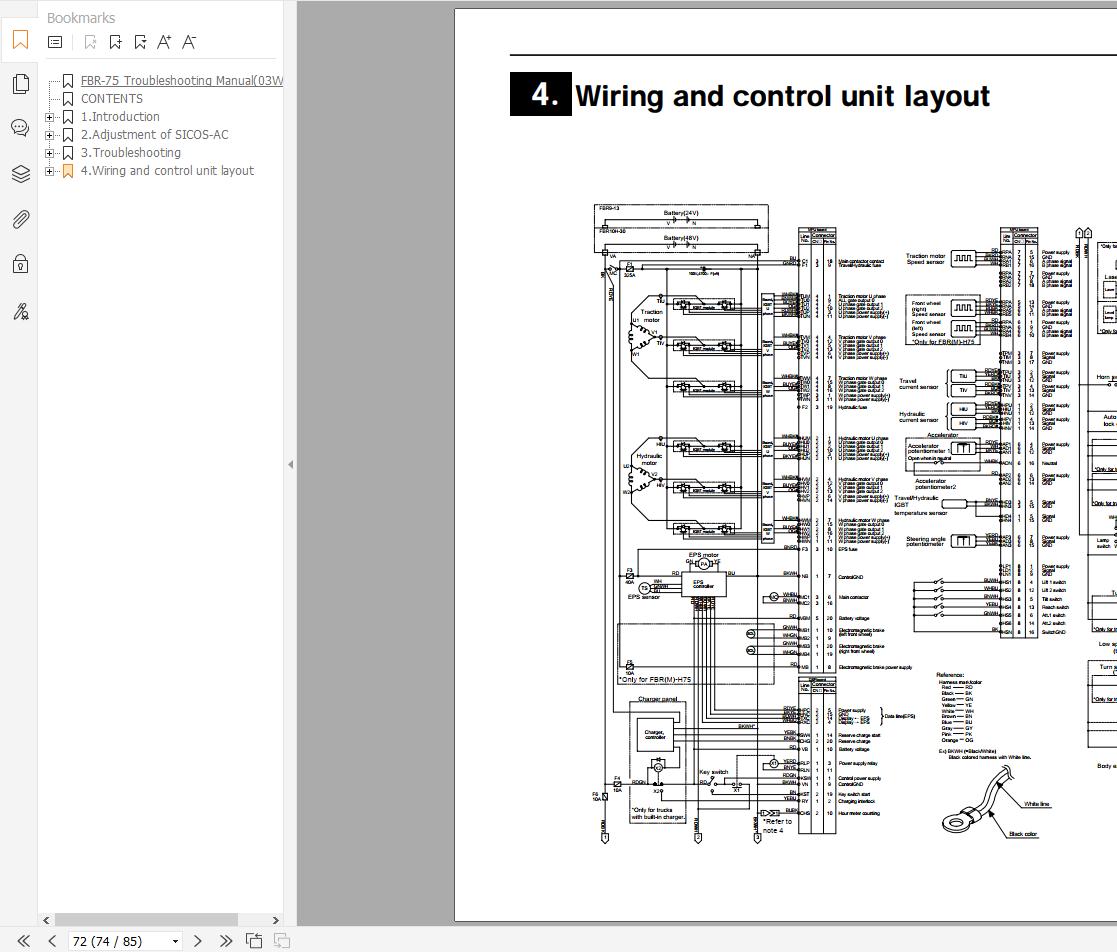Click the page heading Wiring and control unit layout
The height and width of the screenshot is (952, 1117).
pos(781,95)
